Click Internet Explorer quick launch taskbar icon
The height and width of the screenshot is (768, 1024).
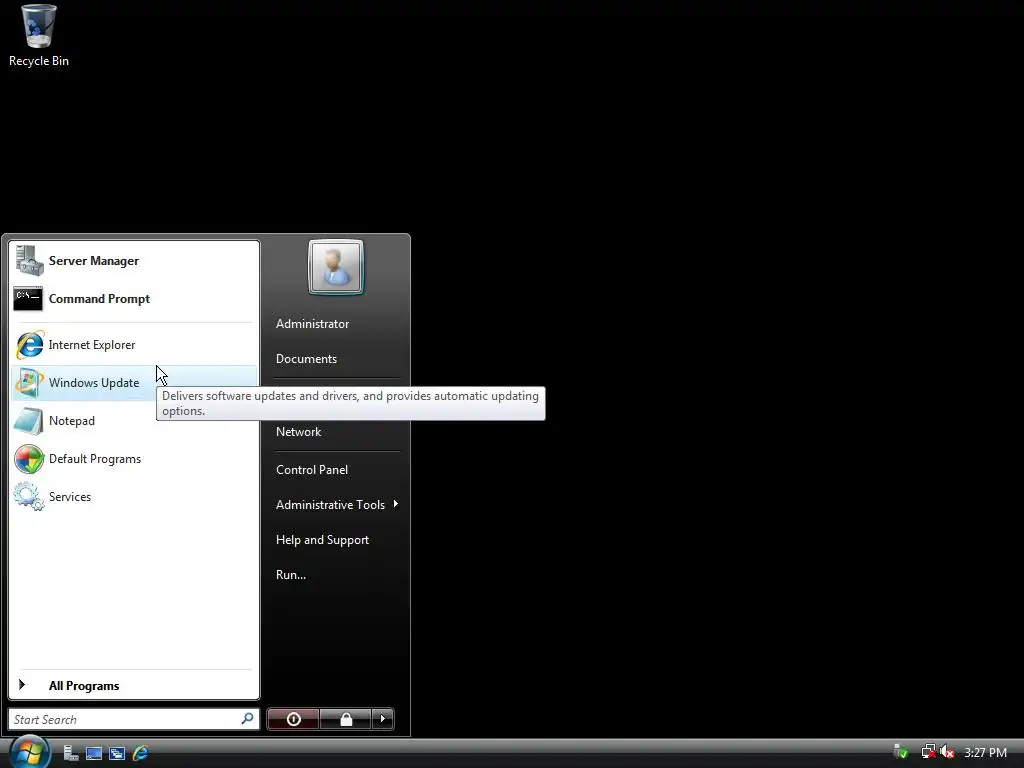click(140, 753)
